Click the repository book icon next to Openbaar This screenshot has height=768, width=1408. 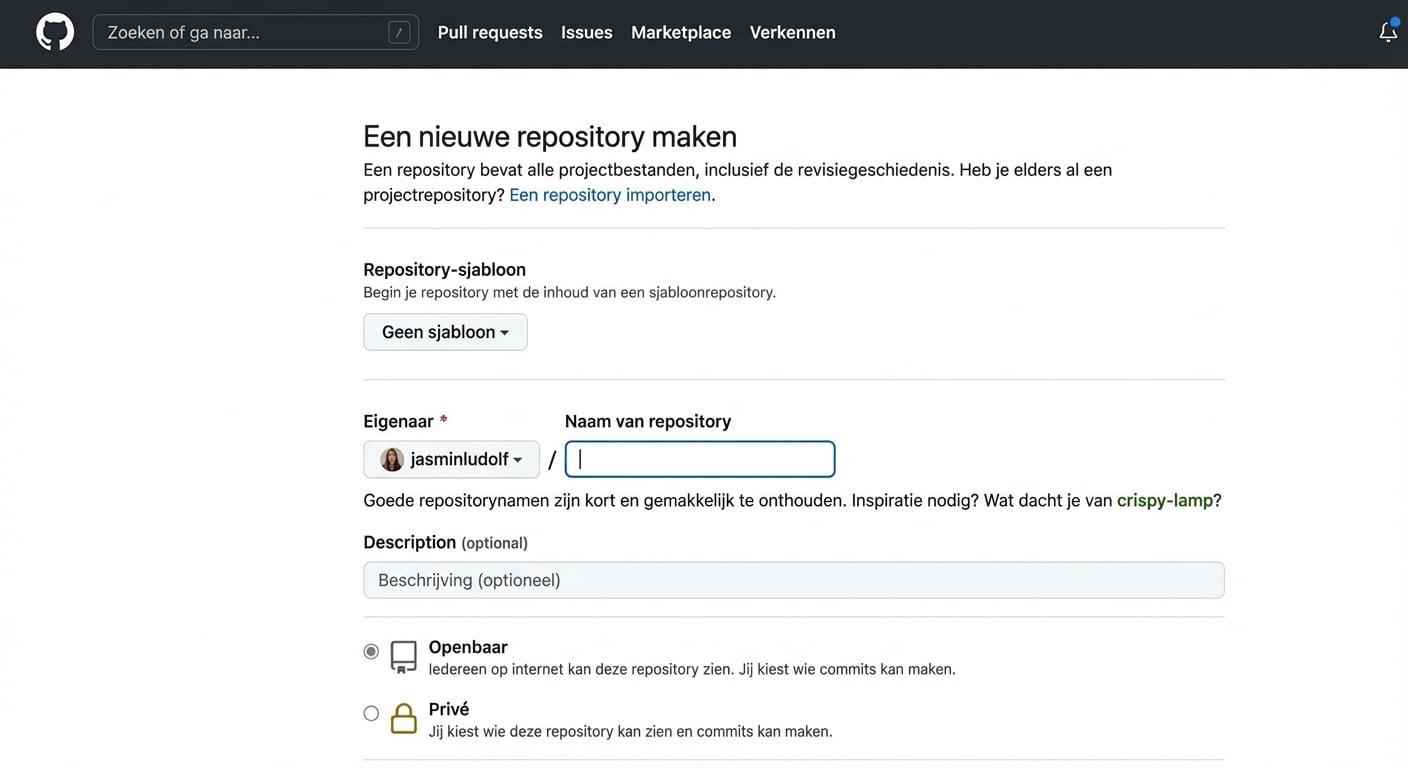tap(403, 657)
